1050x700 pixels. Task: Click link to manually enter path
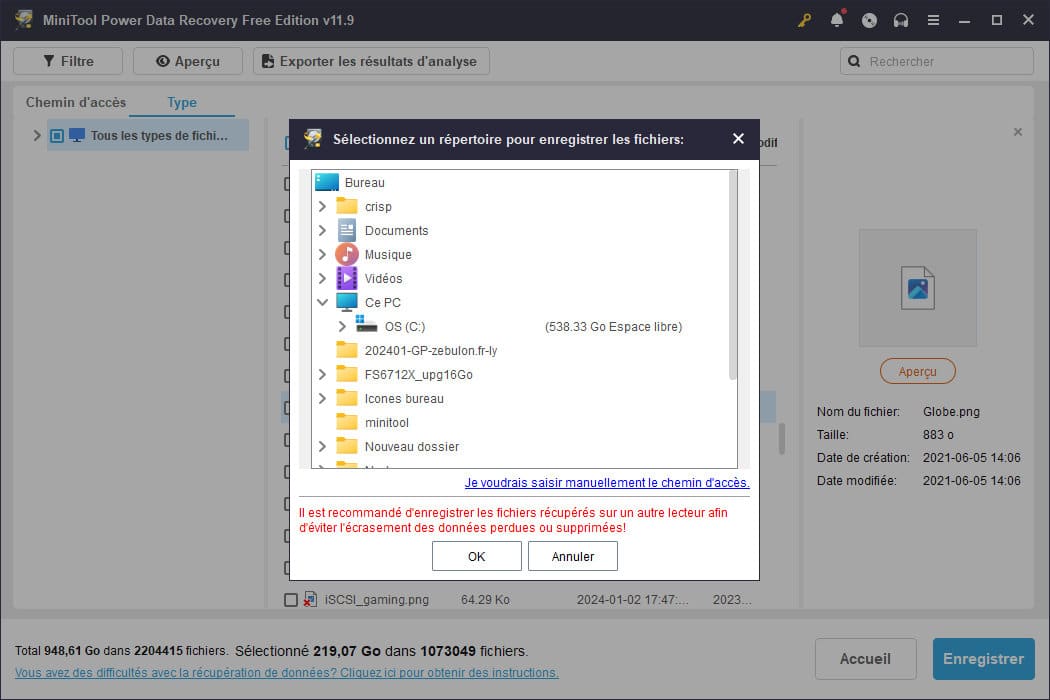(607, 483)
